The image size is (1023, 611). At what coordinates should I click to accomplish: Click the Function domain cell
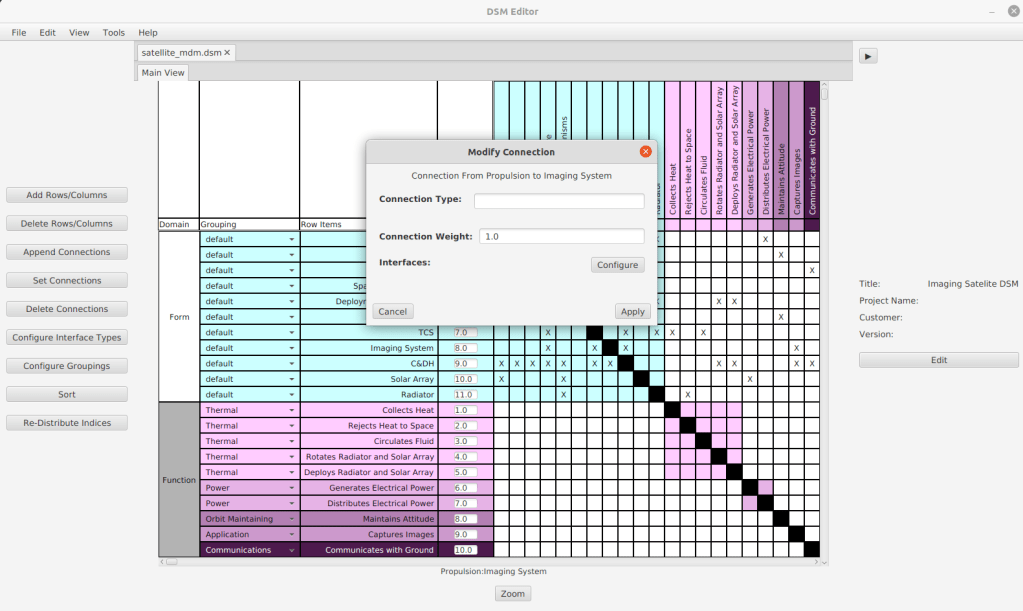[x=179, y=480]
